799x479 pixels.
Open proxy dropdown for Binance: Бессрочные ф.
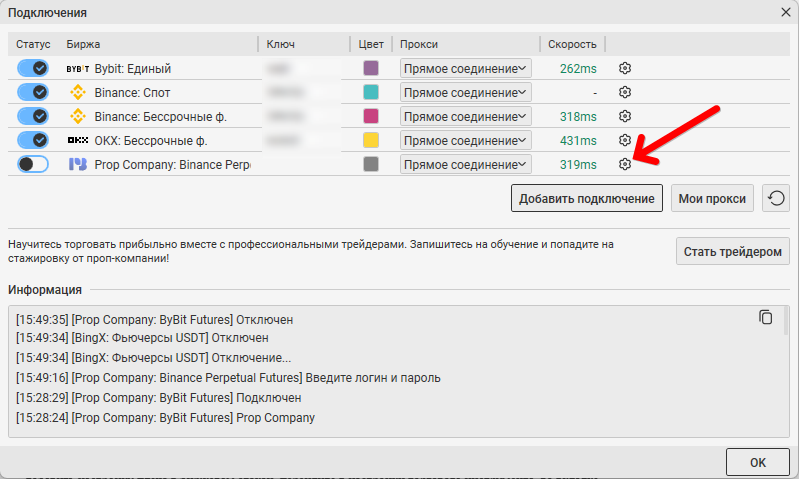tap(466, 116)
